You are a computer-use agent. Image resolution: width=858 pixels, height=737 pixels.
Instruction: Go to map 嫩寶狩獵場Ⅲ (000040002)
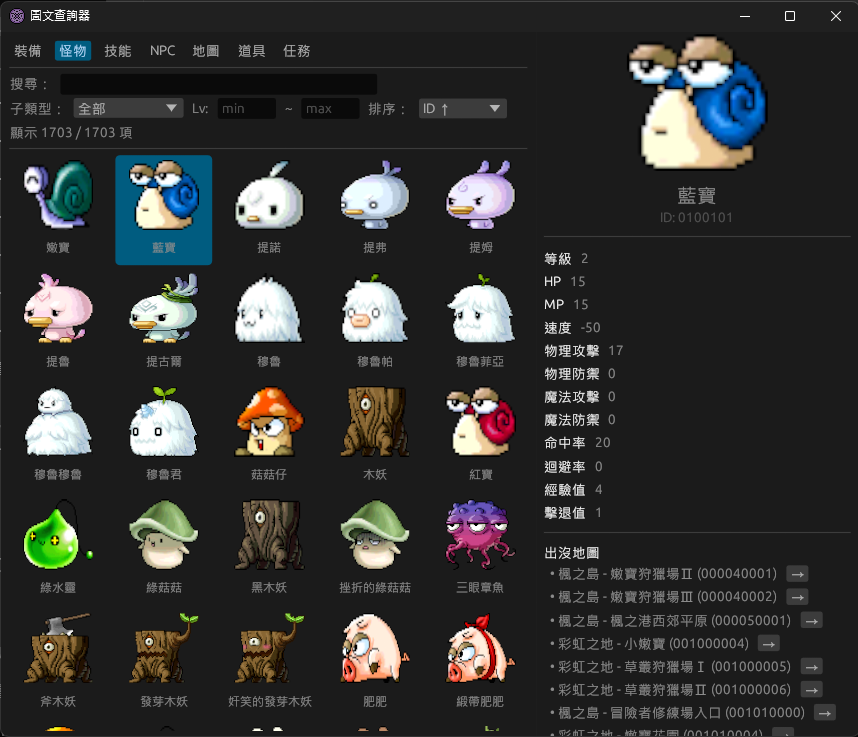(x=797, y=597)
